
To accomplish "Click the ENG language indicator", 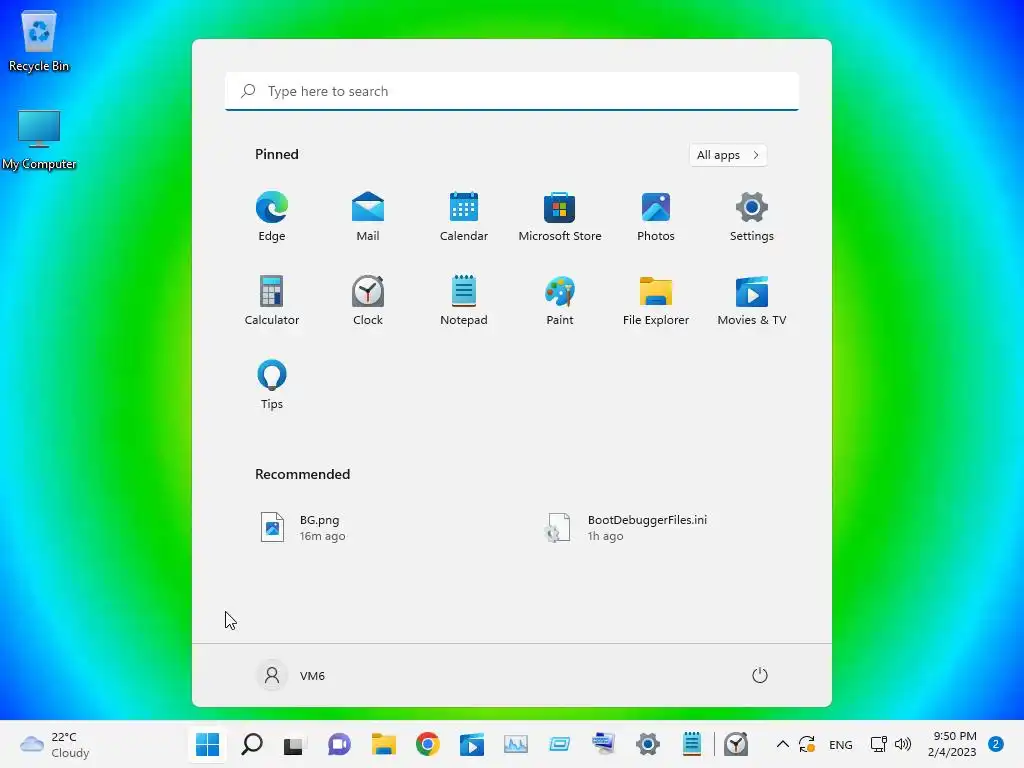I will [x=840, y=744].
